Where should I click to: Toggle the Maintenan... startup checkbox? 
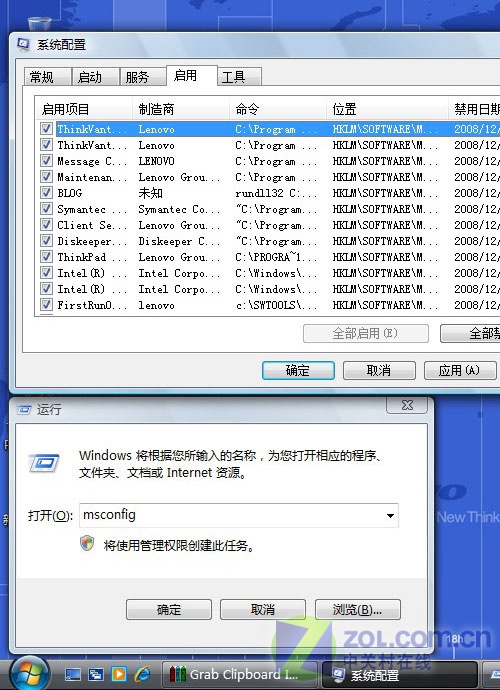46,176
